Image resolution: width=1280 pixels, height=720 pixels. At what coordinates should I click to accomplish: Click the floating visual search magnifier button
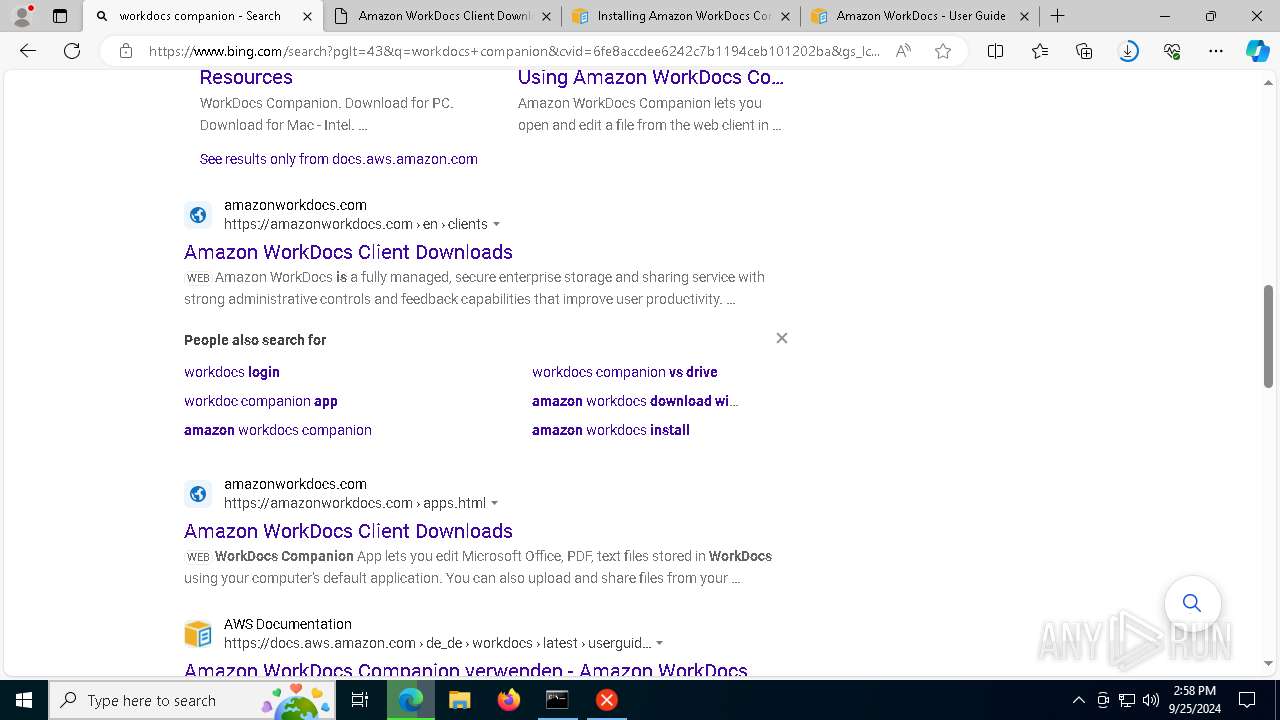(x=1192, y=603)
